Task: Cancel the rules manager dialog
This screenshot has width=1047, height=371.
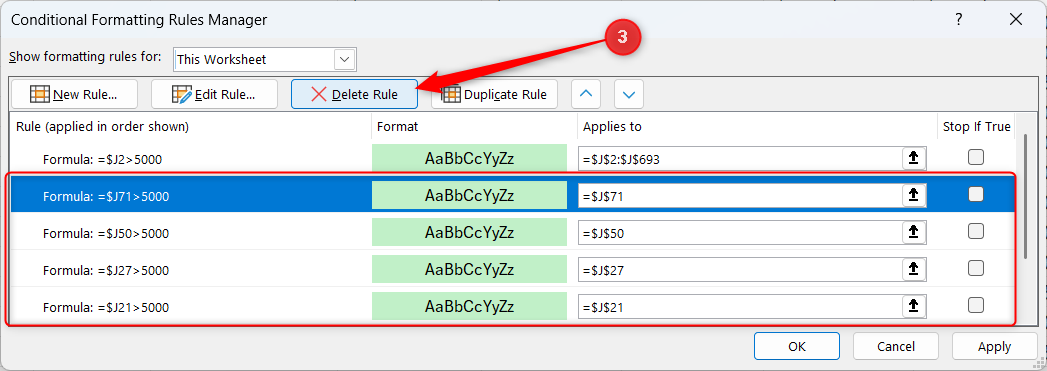Action: click(895, 346)
